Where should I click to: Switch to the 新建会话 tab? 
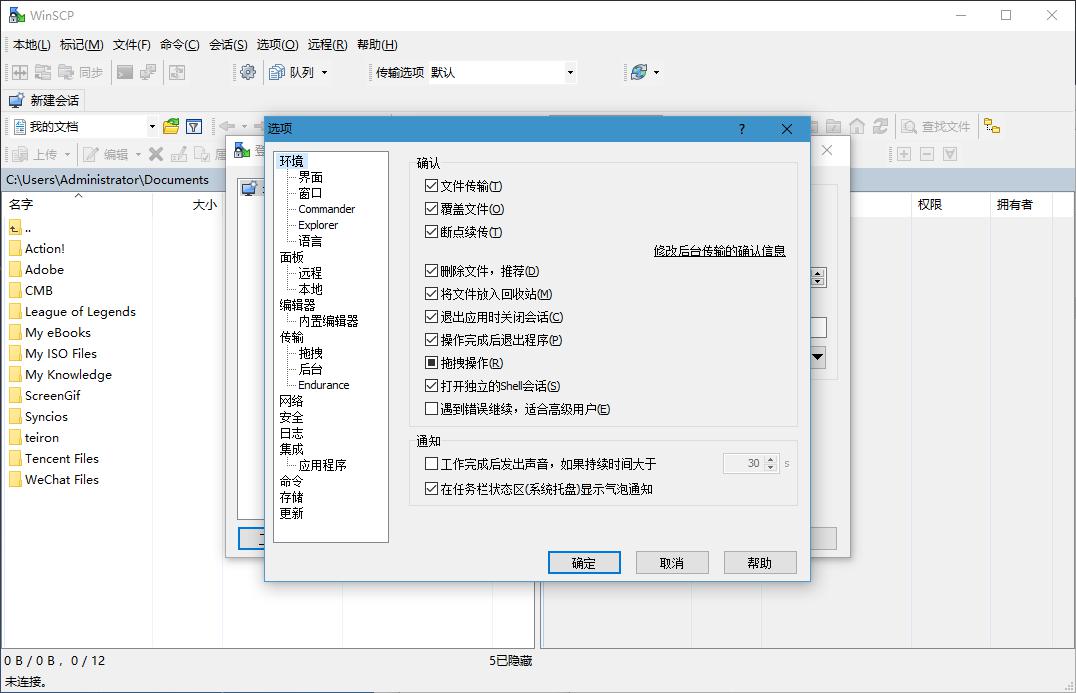[x=45, y=100]
